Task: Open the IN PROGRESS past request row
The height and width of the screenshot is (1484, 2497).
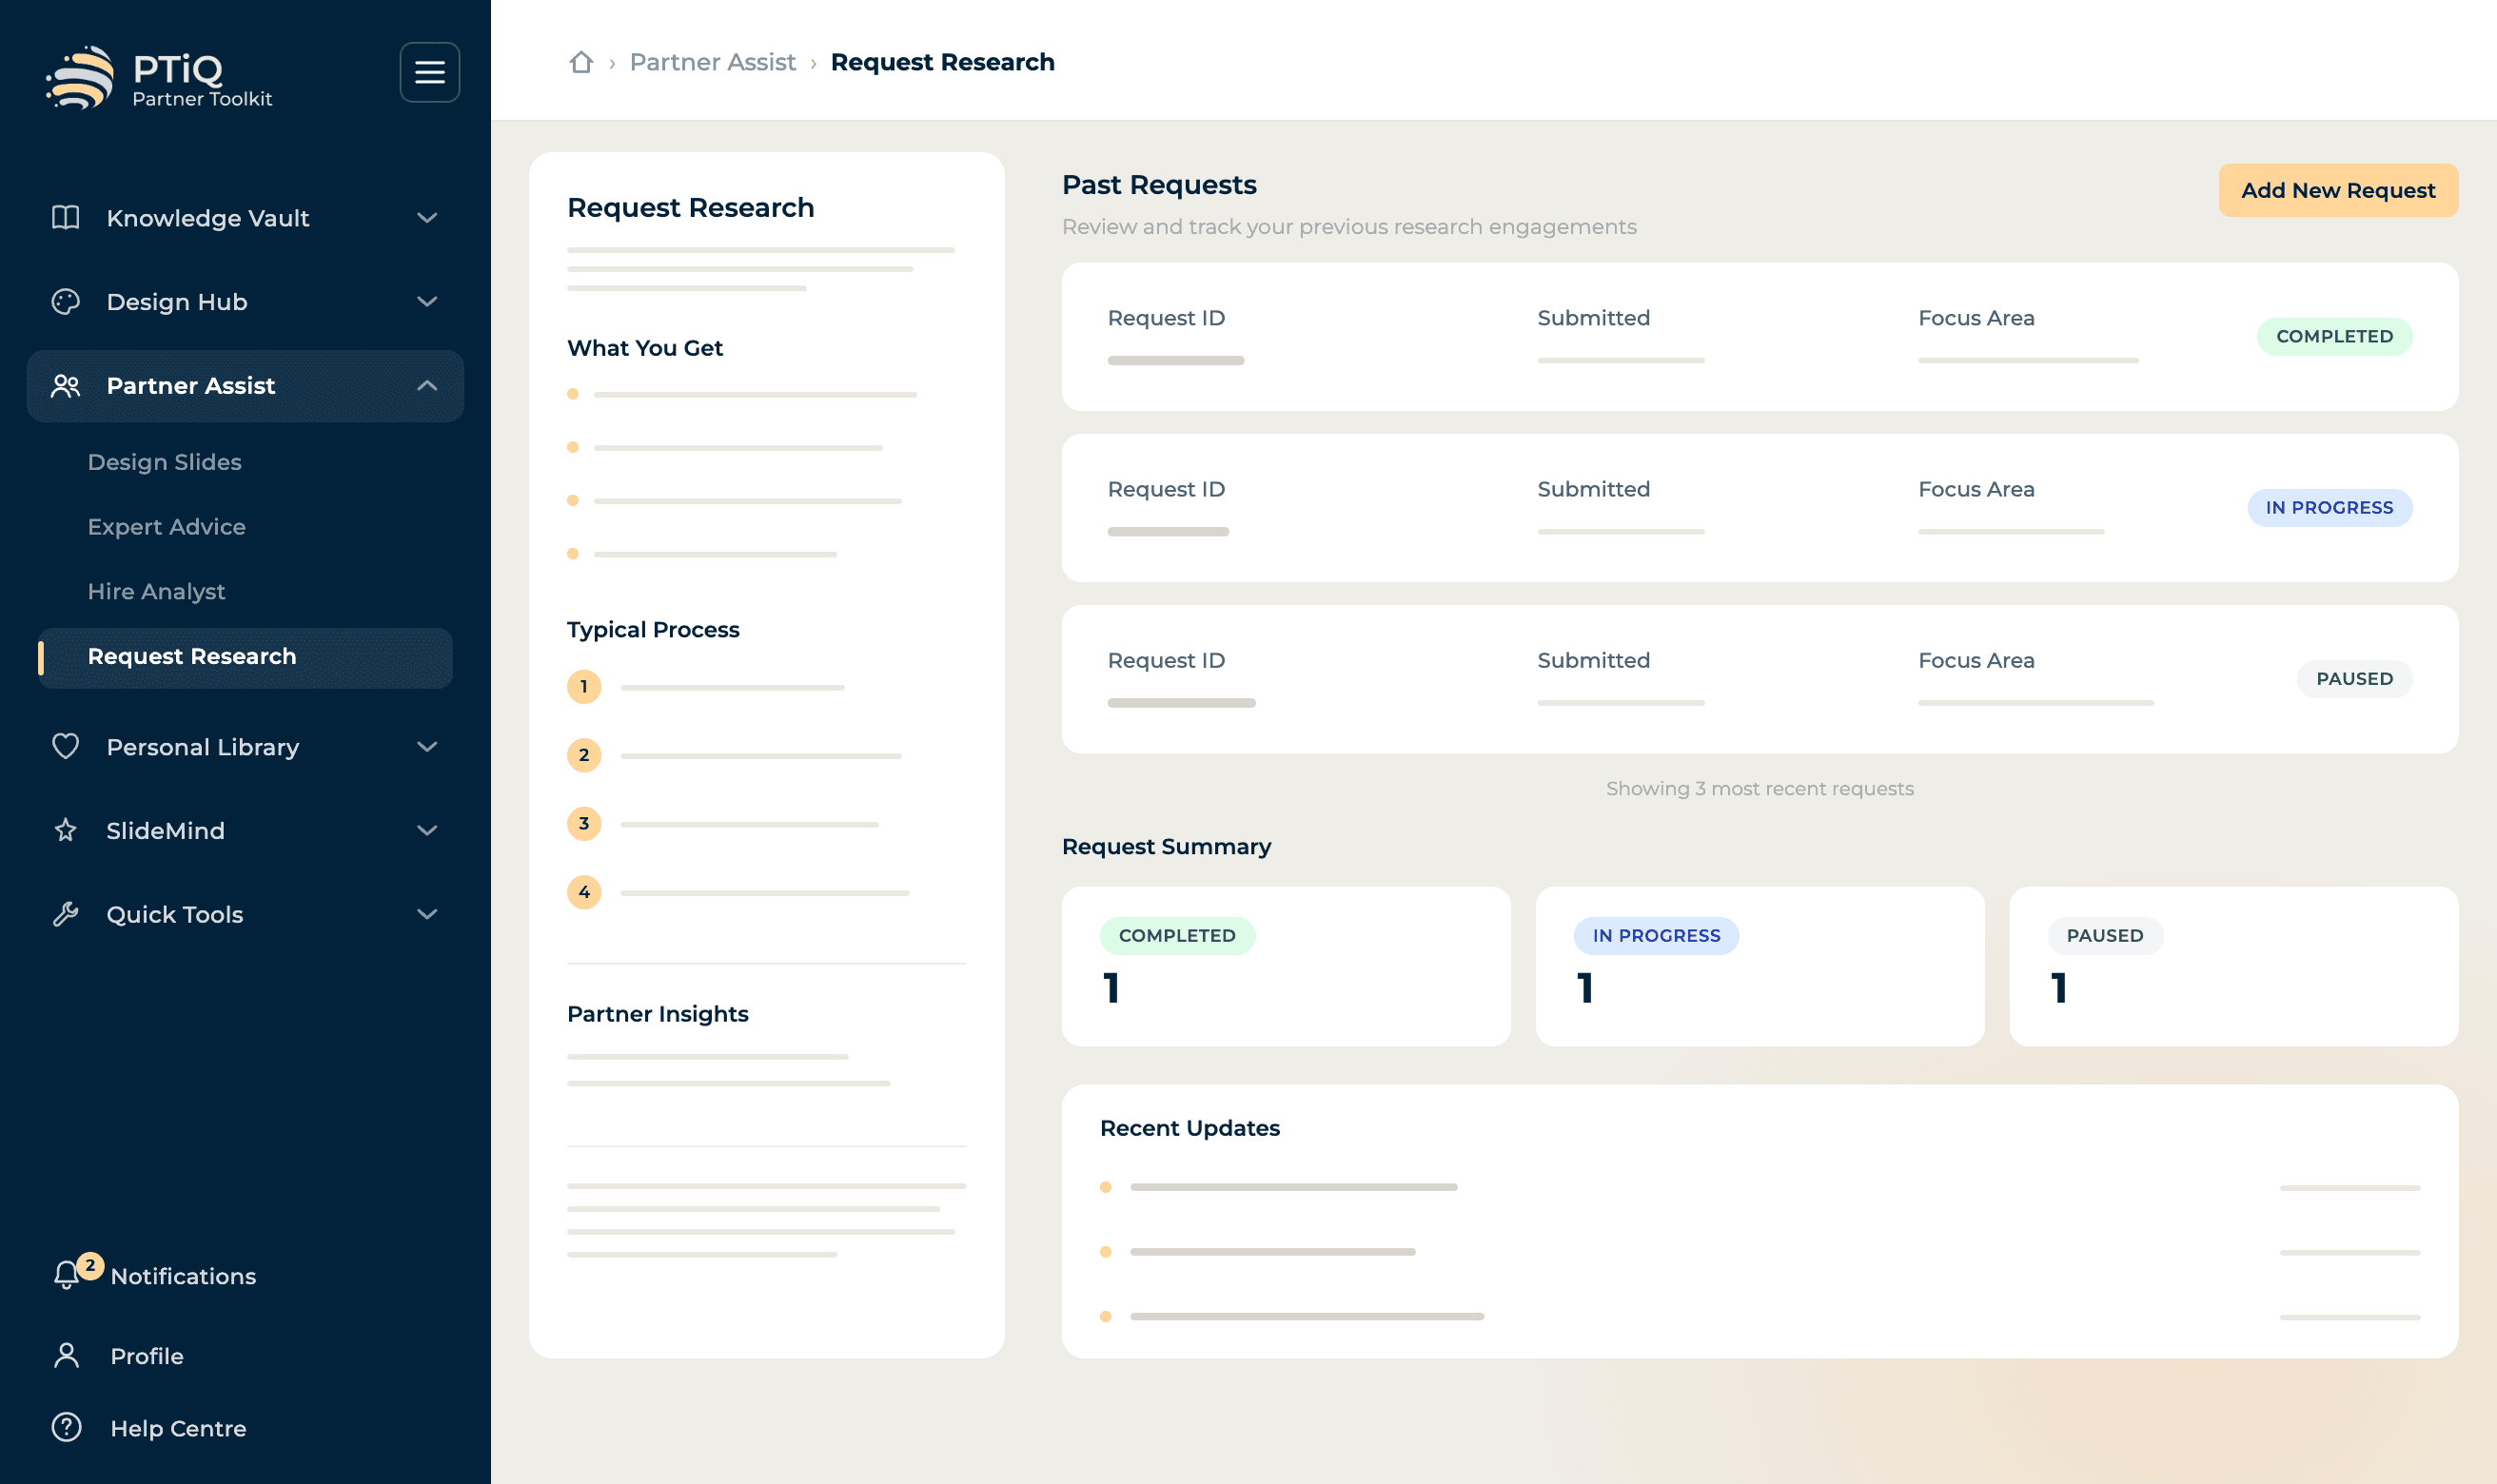Action: (1760, 508)
